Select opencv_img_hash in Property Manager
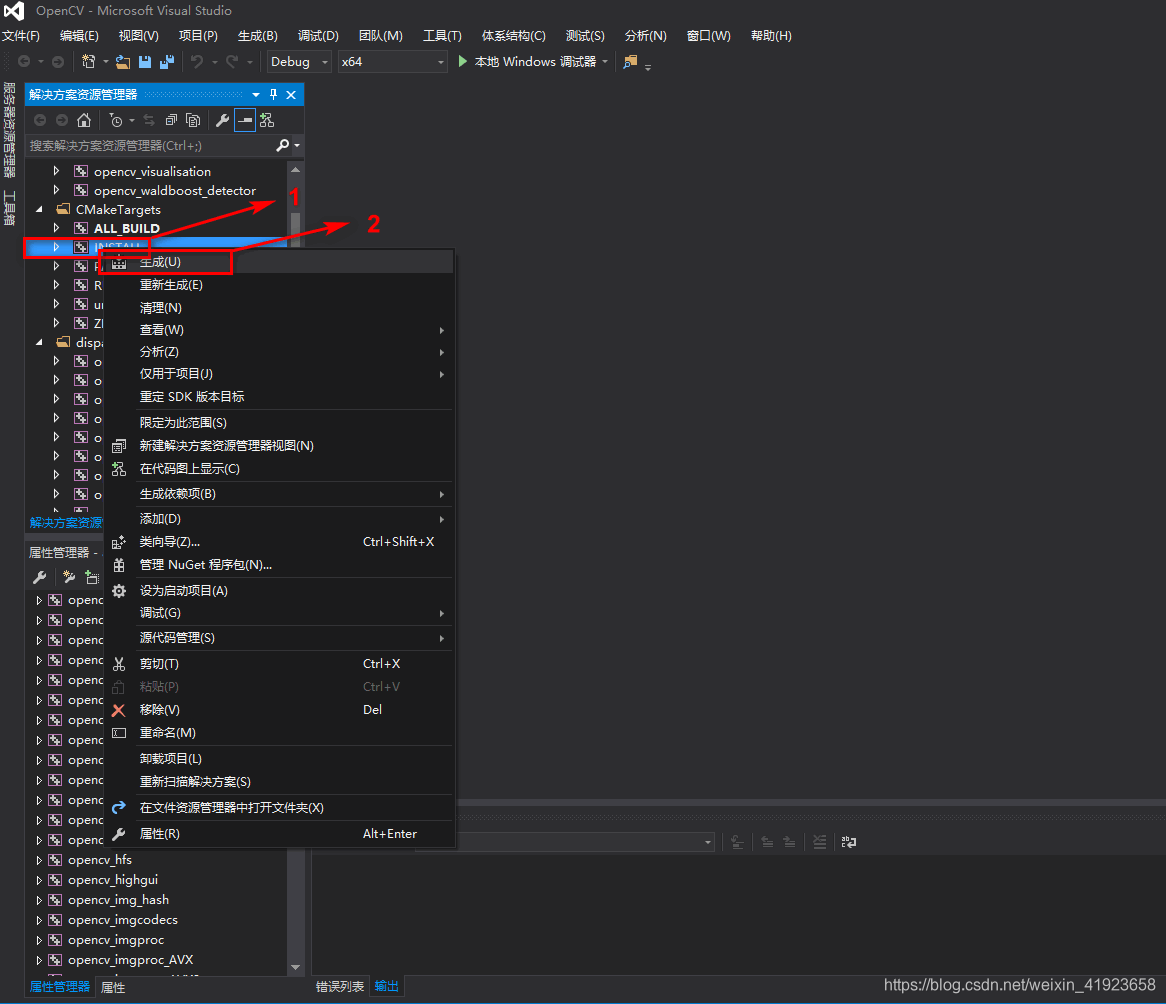The width and height of the screenshot is (1166, 1004). [118, 900]
